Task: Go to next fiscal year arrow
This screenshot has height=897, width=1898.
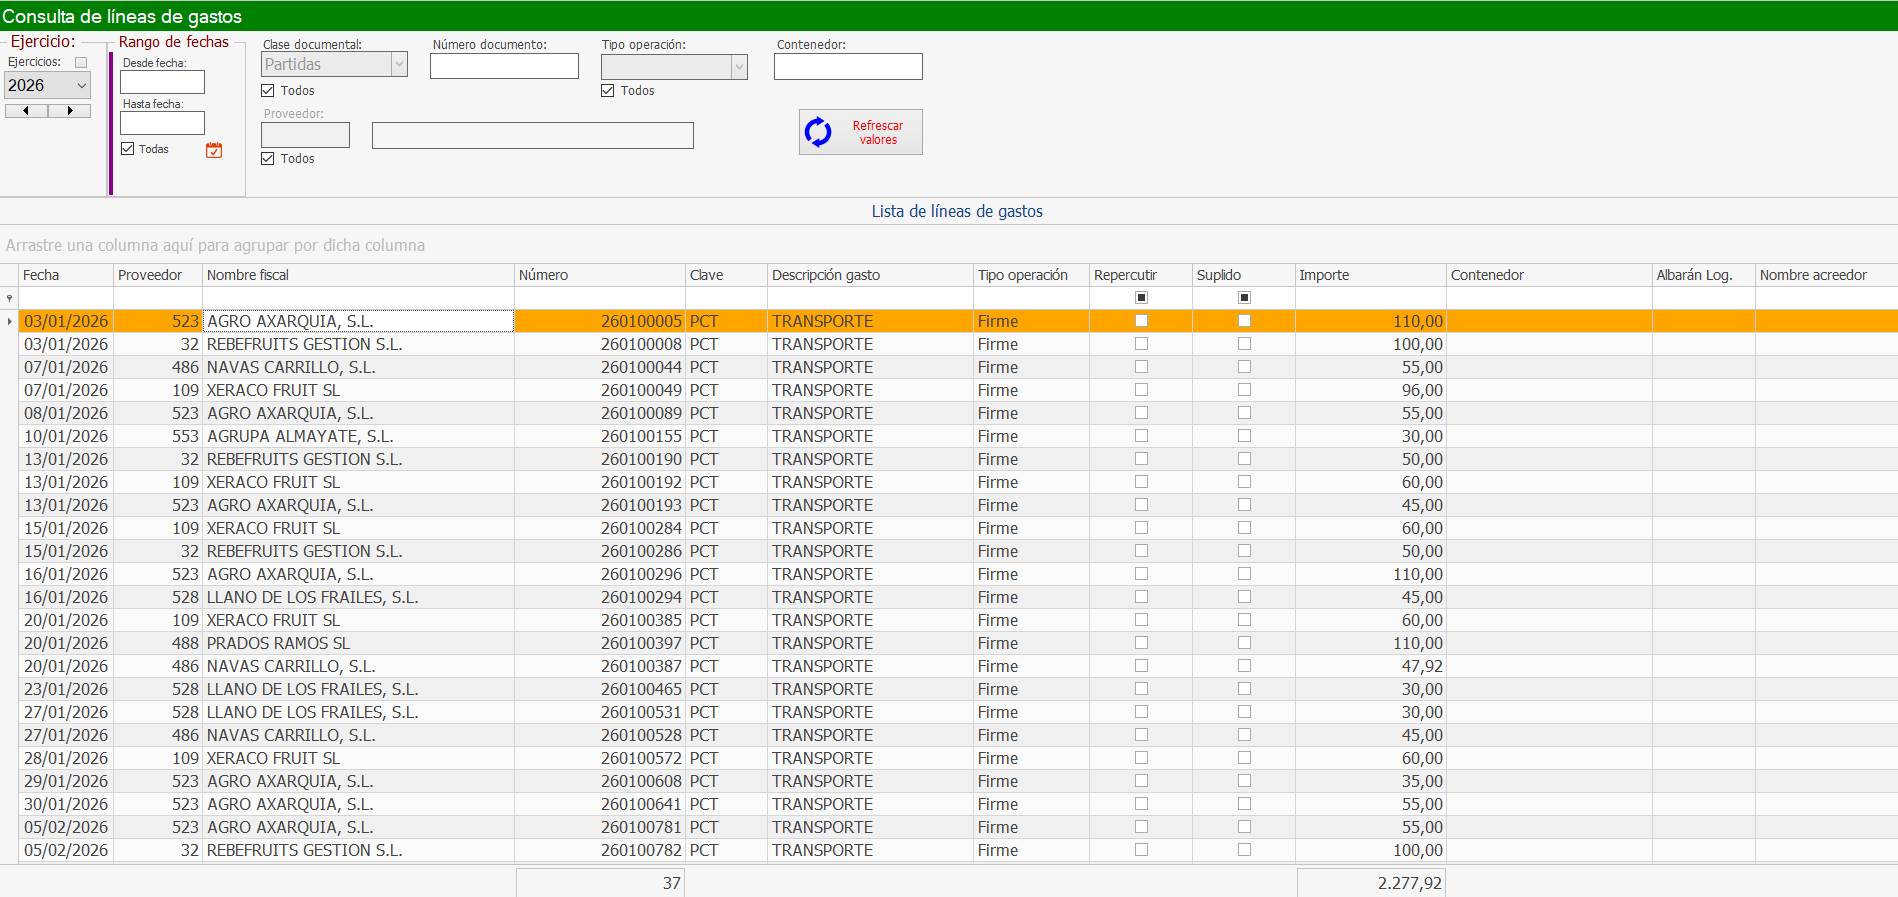Action: pyautogui.click(x=70, y=111)
